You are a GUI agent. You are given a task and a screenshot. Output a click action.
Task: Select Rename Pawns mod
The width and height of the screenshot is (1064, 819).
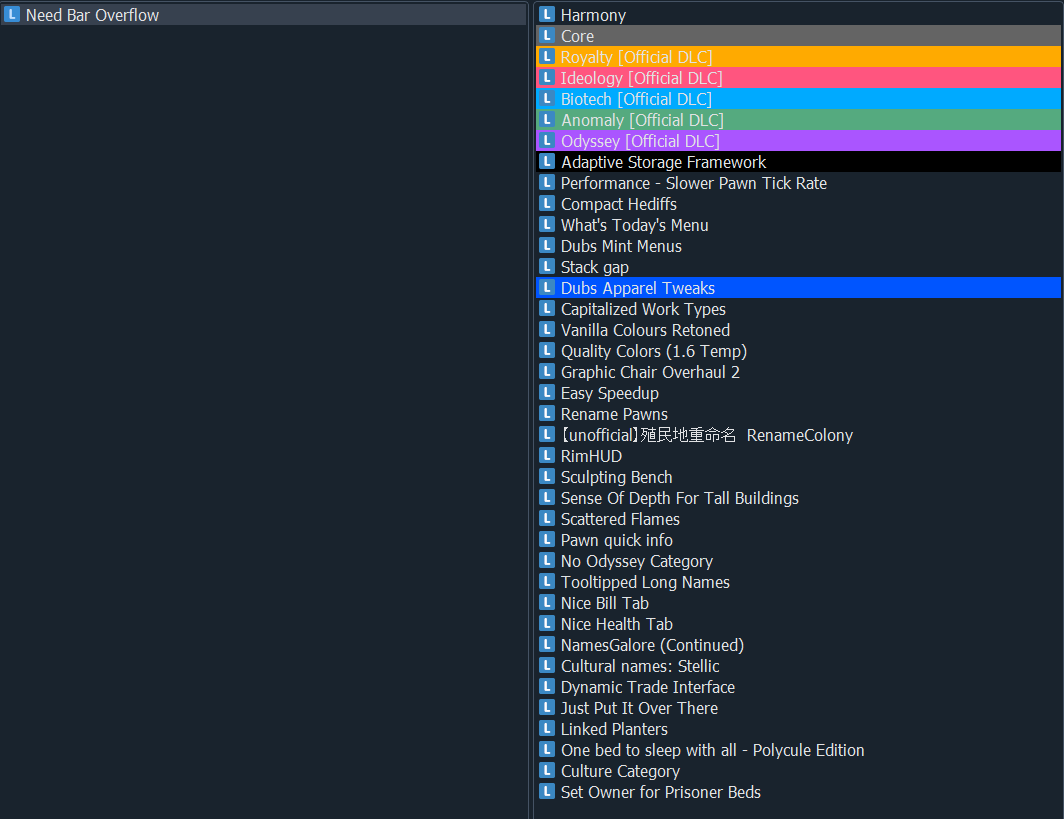pos(799,415)
